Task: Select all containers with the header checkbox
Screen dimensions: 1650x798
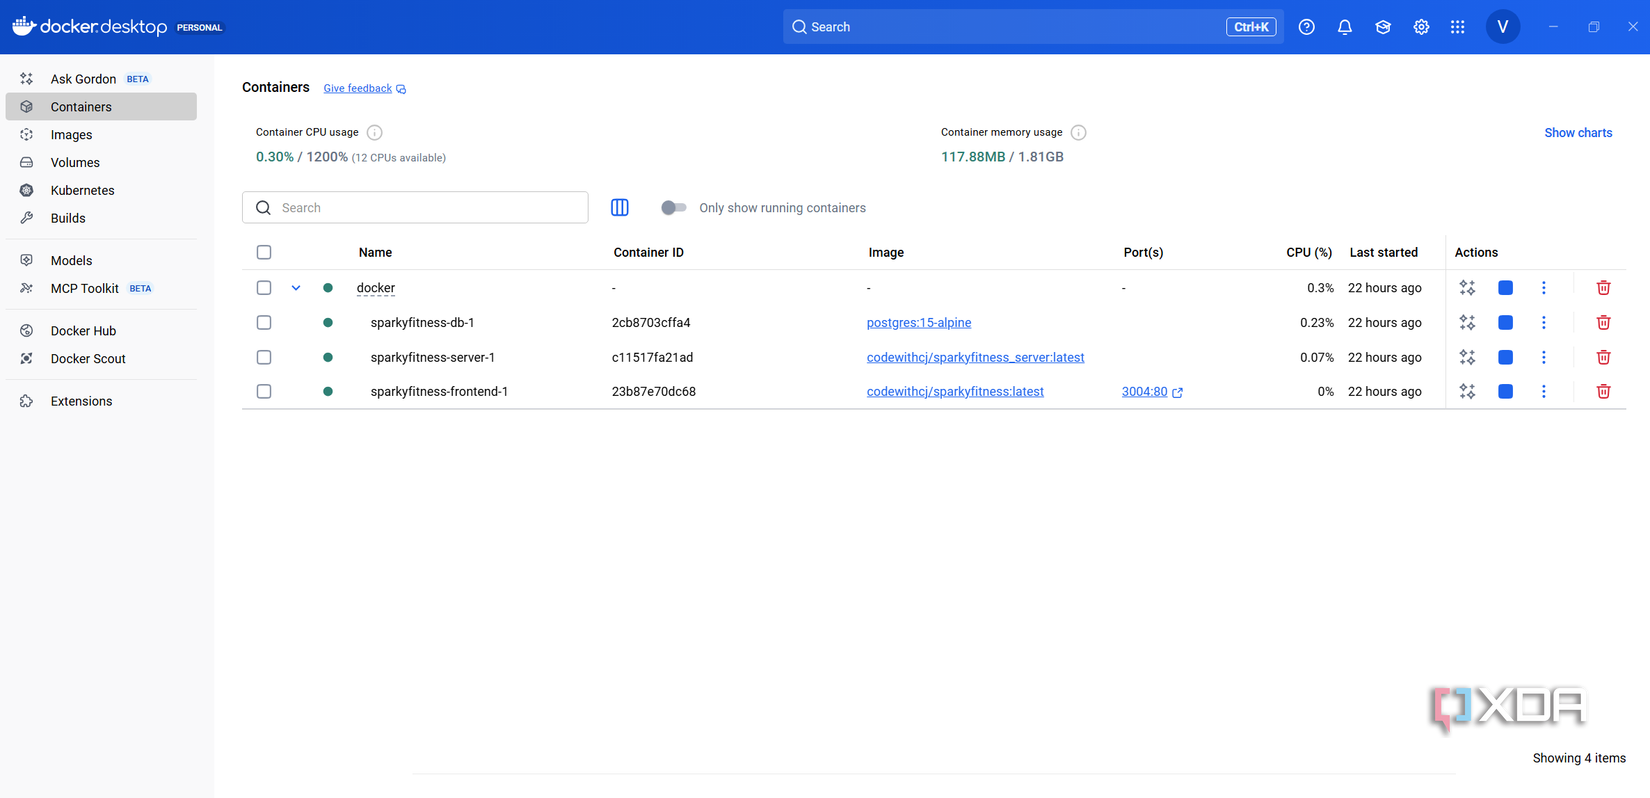Action: [264, 253]
